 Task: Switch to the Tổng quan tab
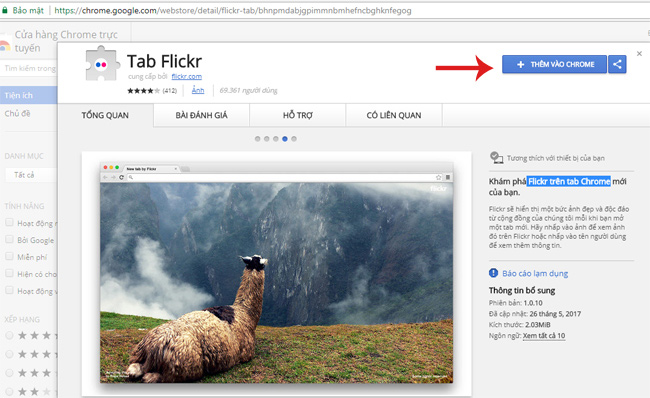point(105,115)
